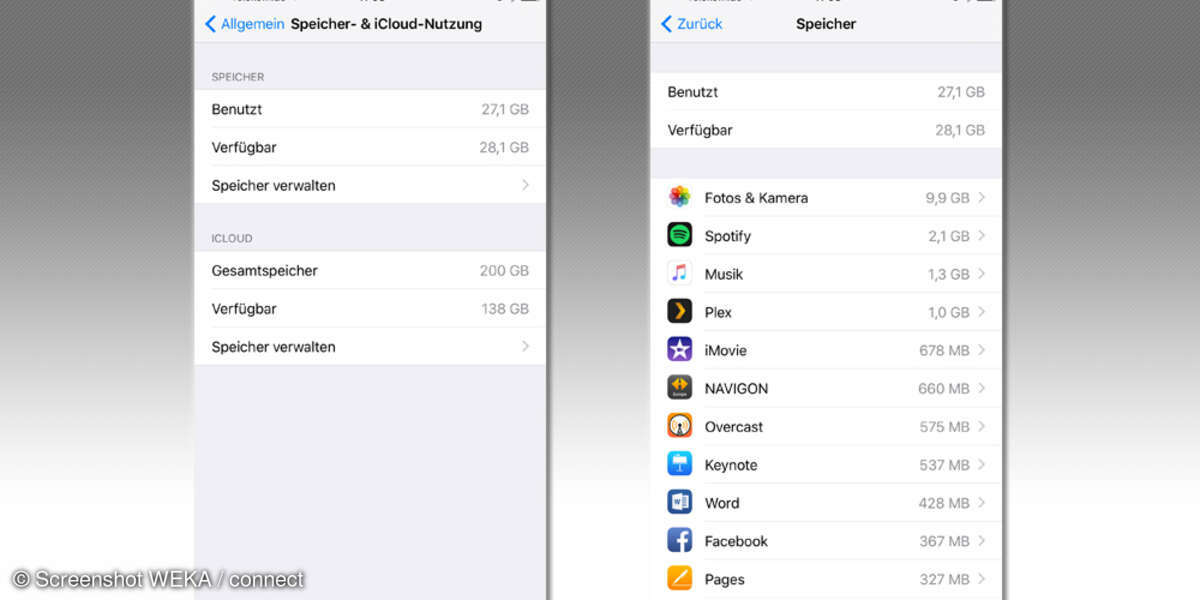This screenshot has width=1200, height=600.
Task: Expand chevron of Speicher verwalten in ICLOUD
Action: (x=525, y=347)
